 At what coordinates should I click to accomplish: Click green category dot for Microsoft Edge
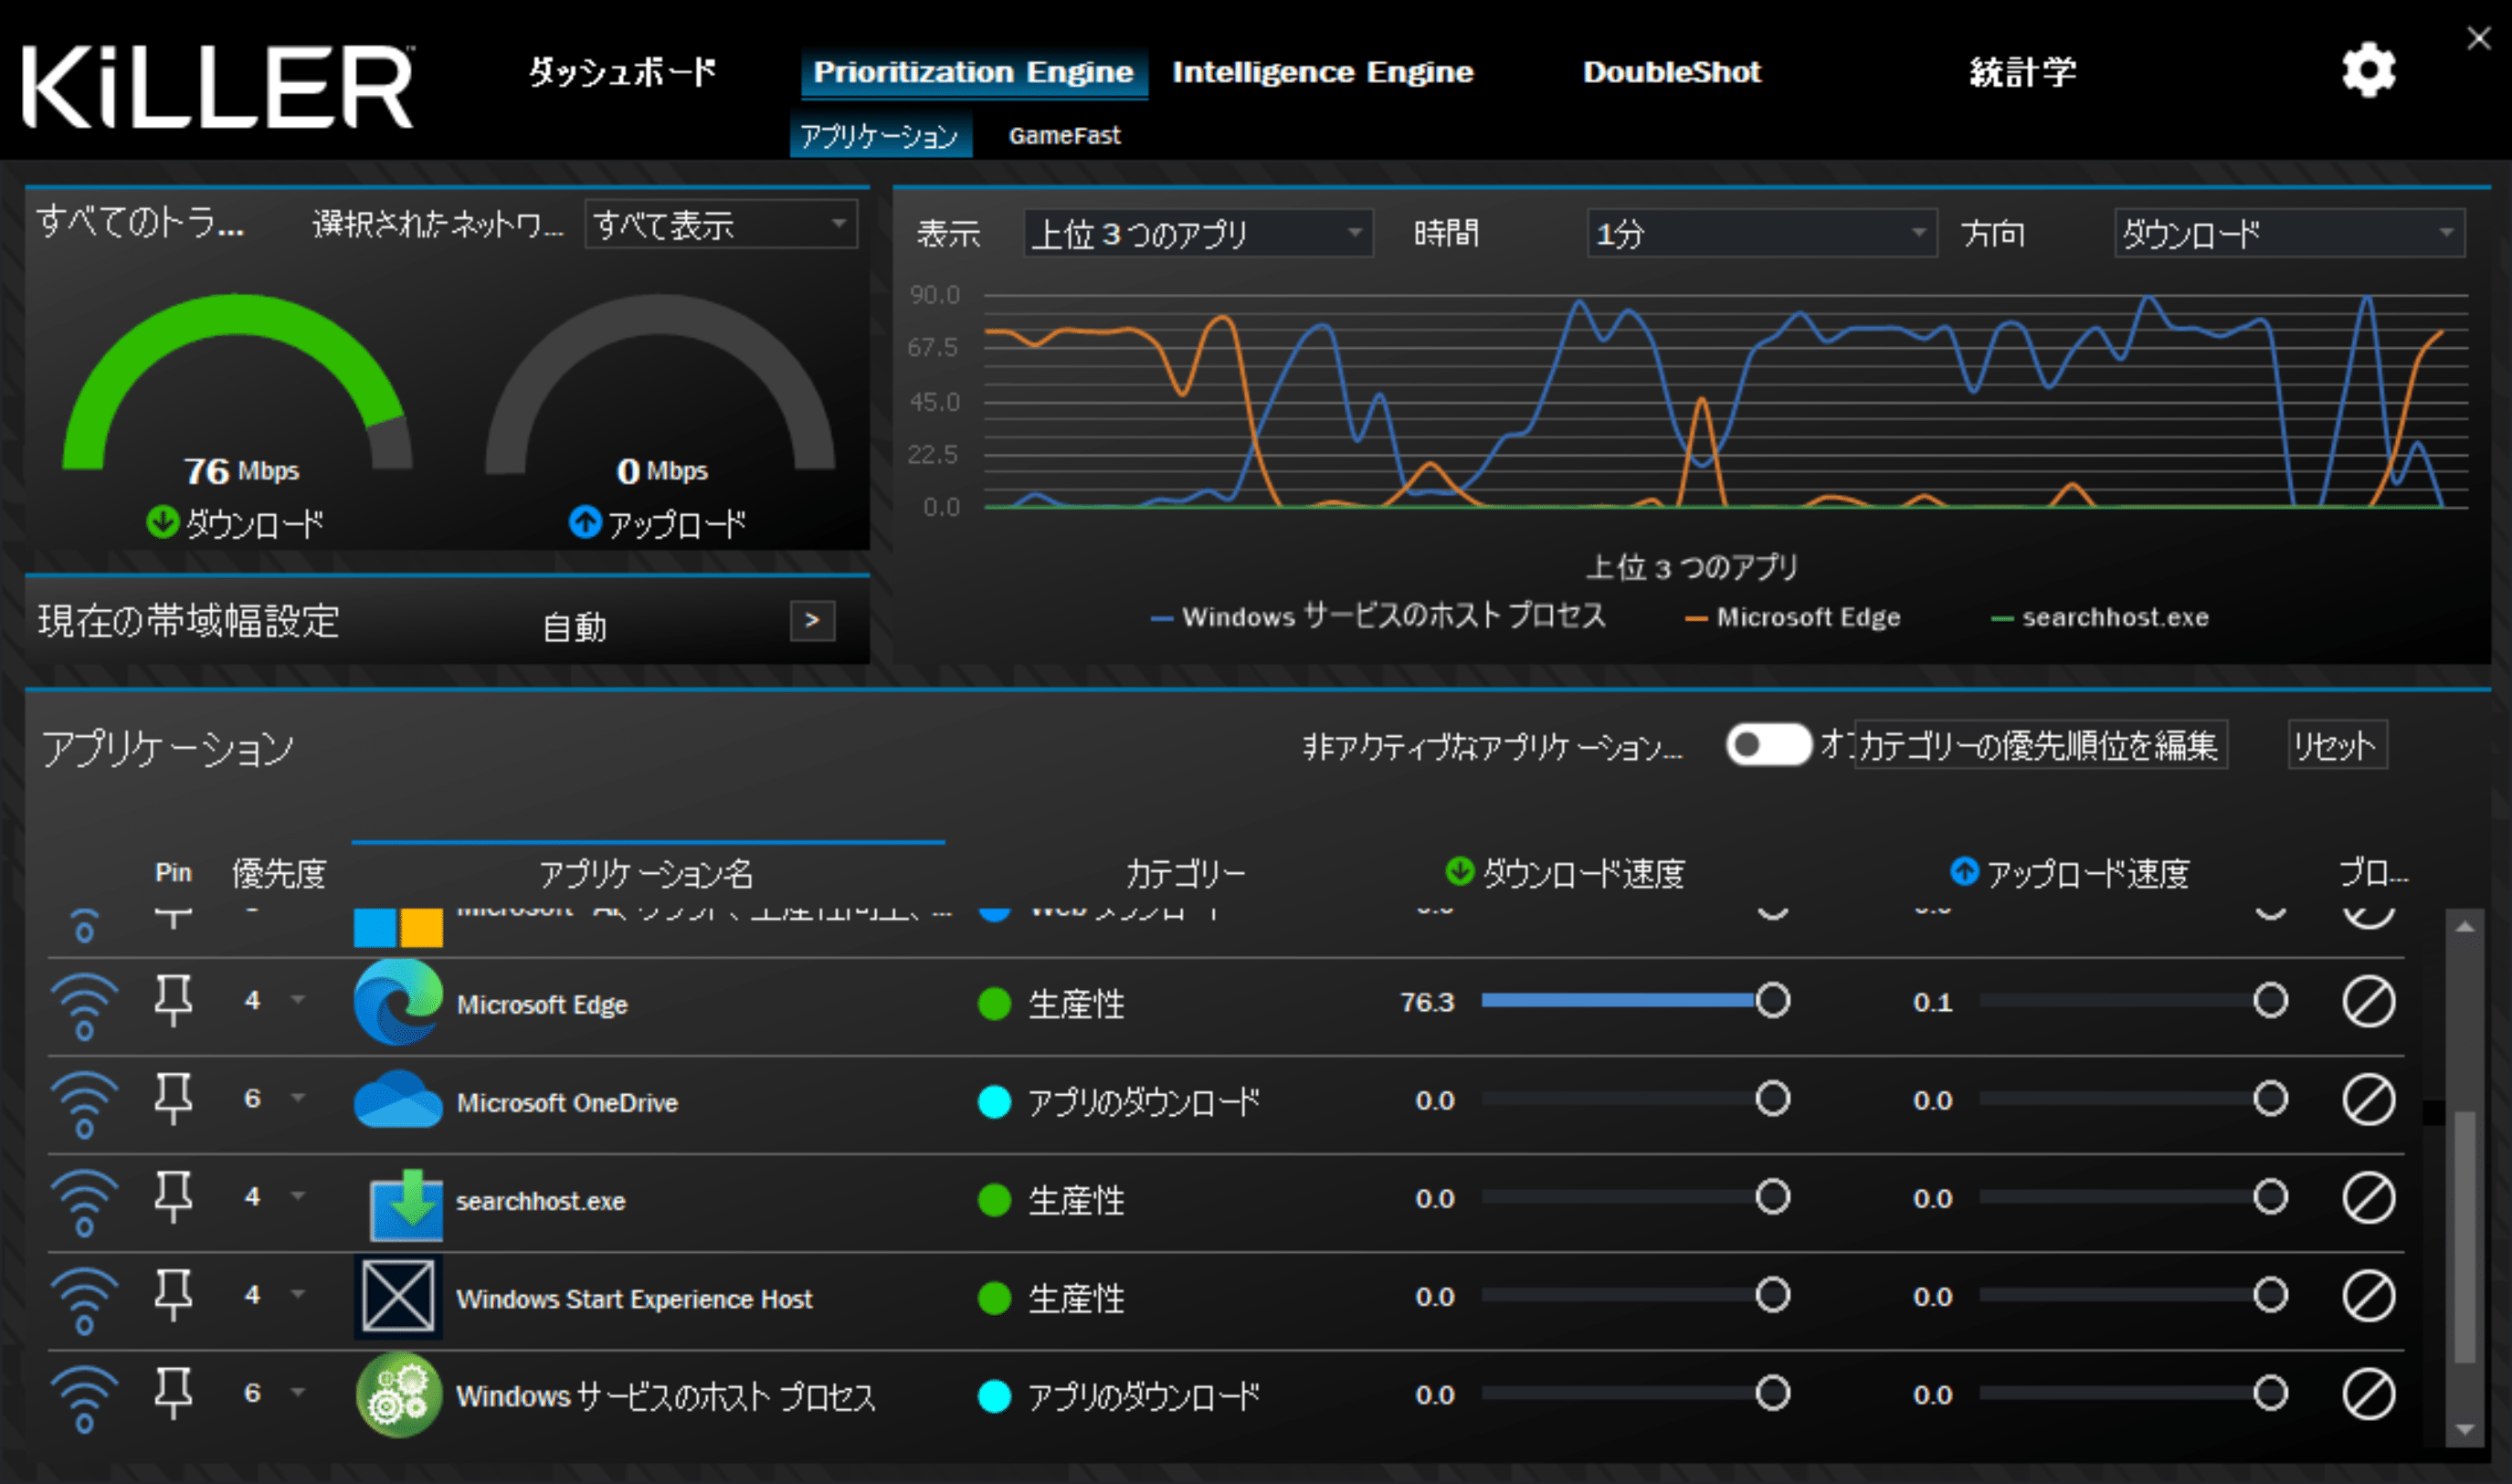[994, 1004]
